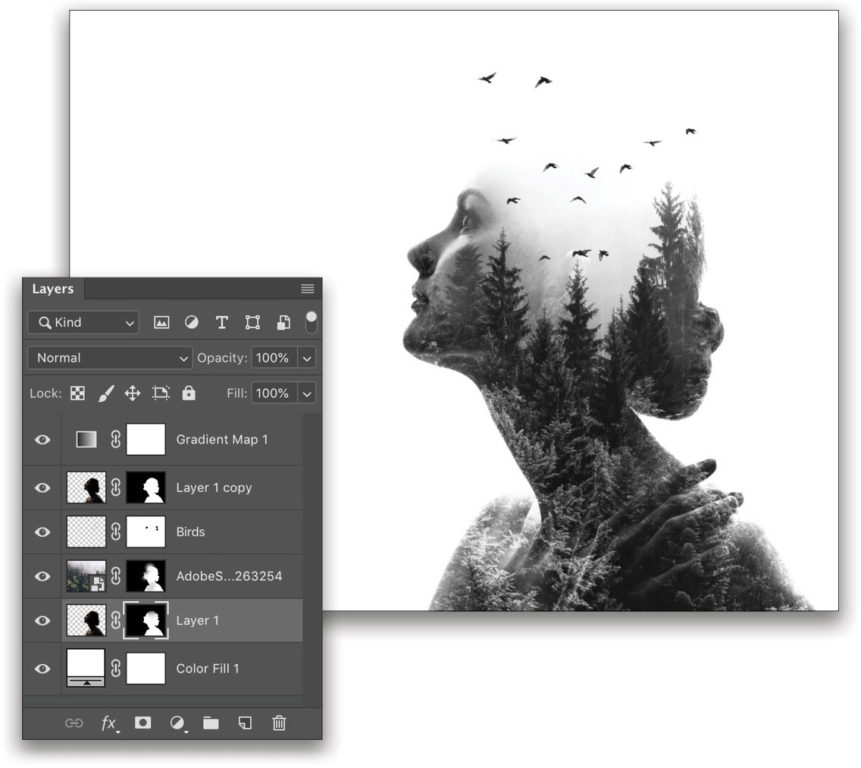Add a layer mask using the mask icon

(143, 721)
